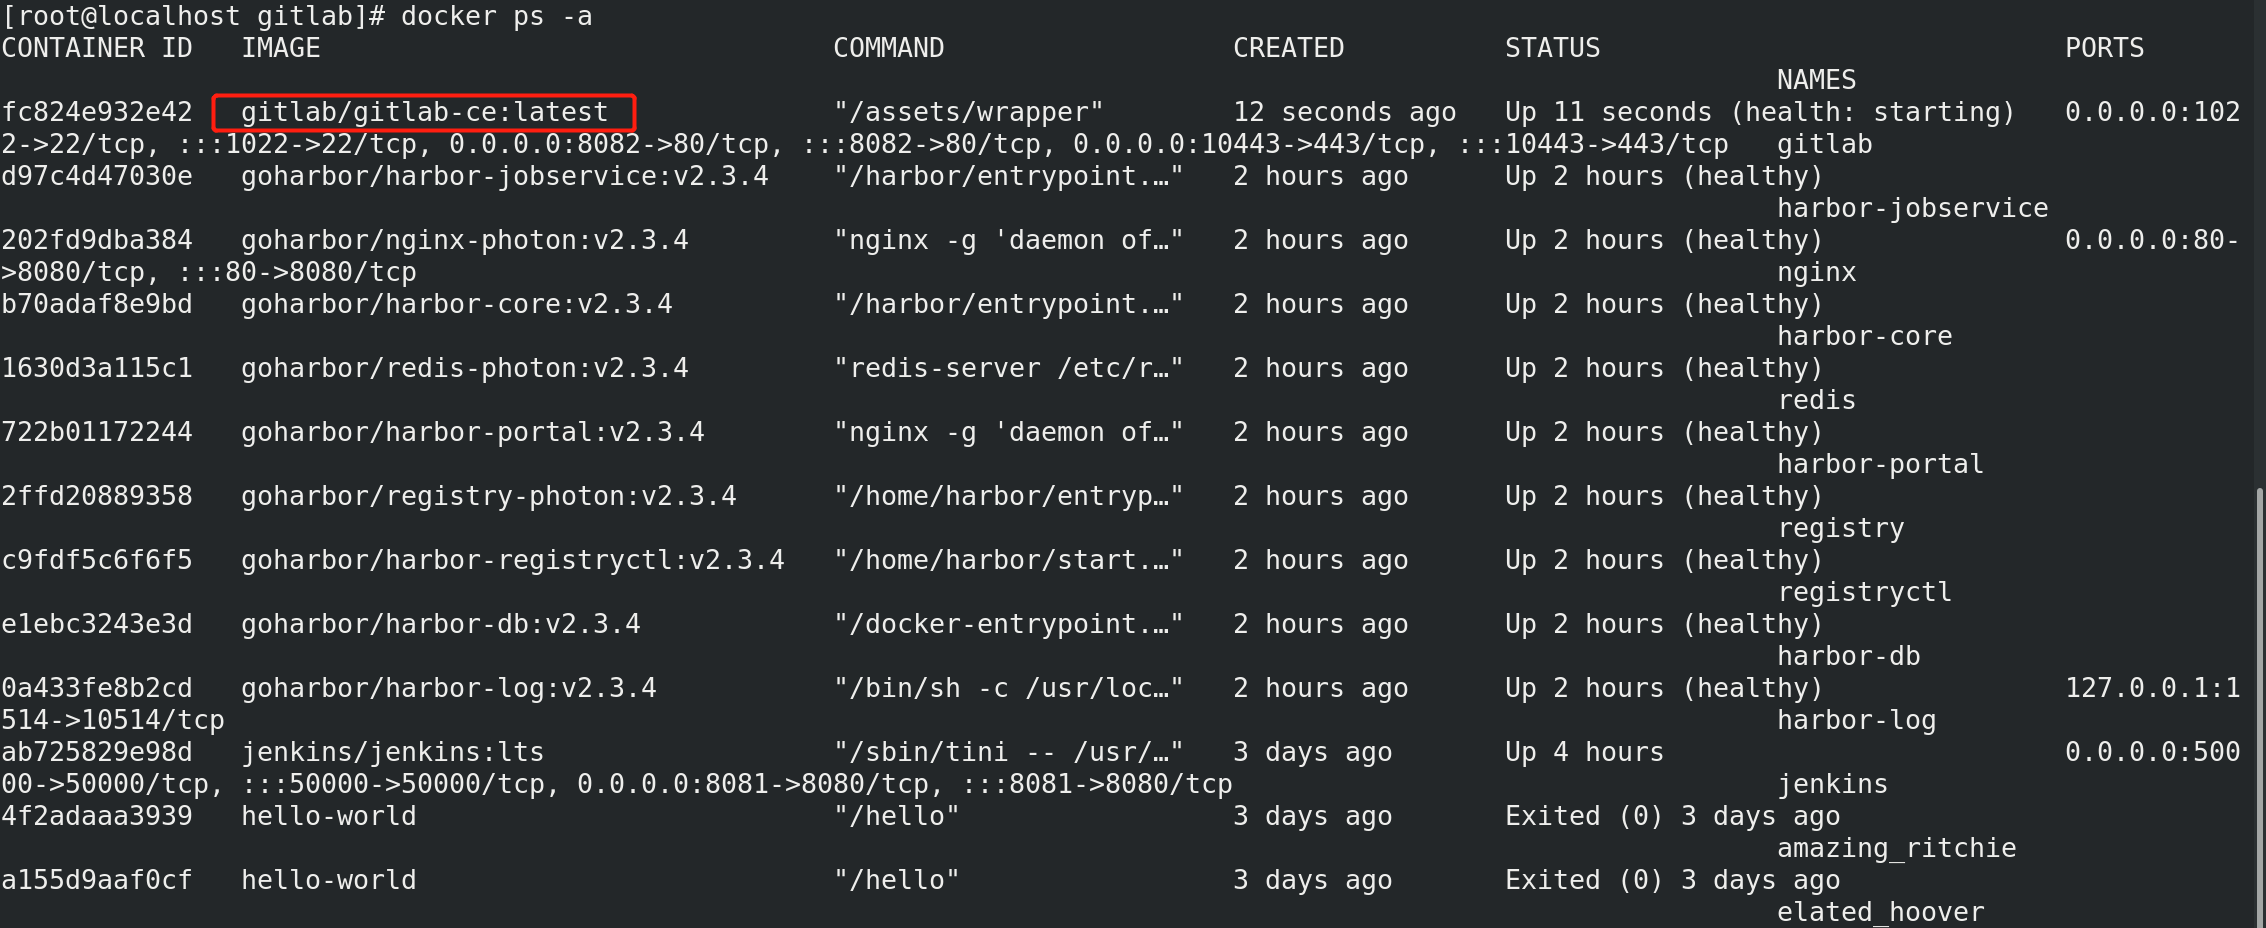2266x928 pixels.
Task: Click the name harbor-portal
Action: coord(1881,464)
